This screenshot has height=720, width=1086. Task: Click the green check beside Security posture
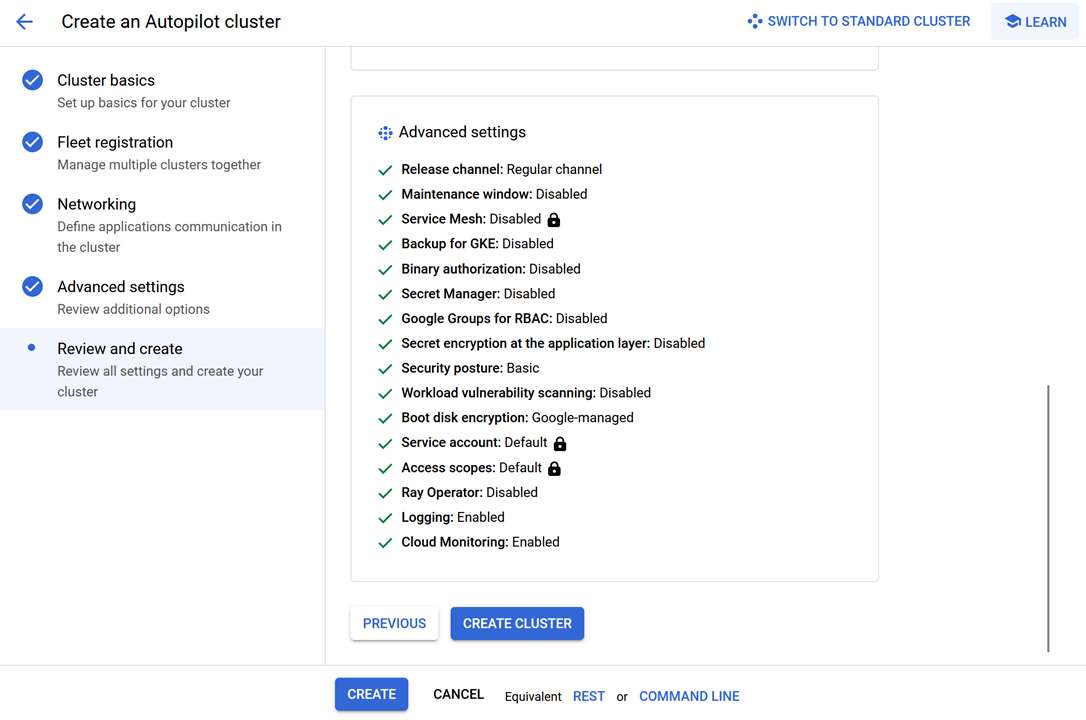coord(385,369)
